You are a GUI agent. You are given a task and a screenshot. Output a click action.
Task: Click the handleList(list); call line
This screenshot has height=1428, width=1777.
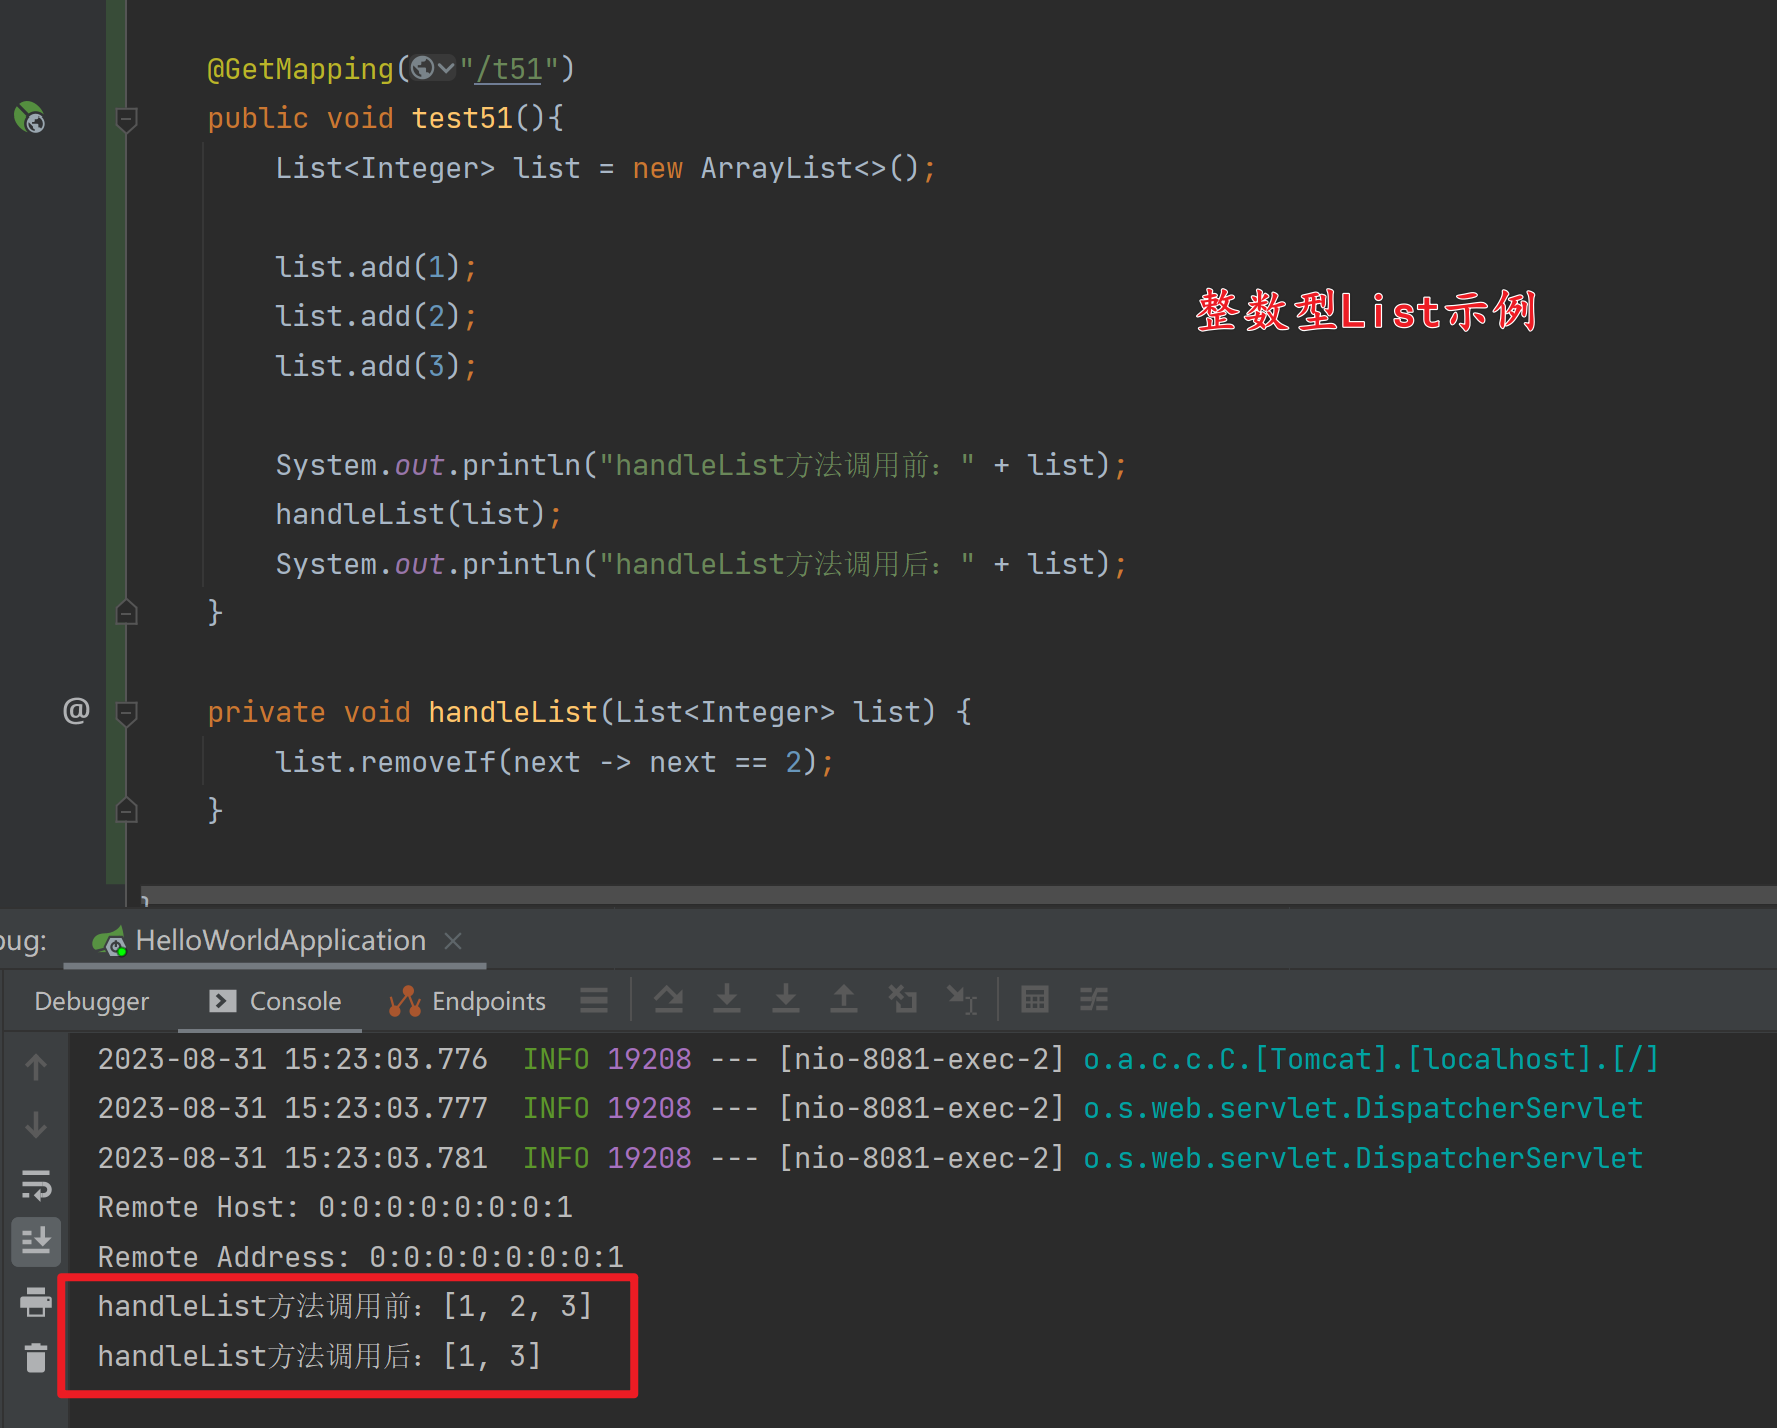pos(419,514)
